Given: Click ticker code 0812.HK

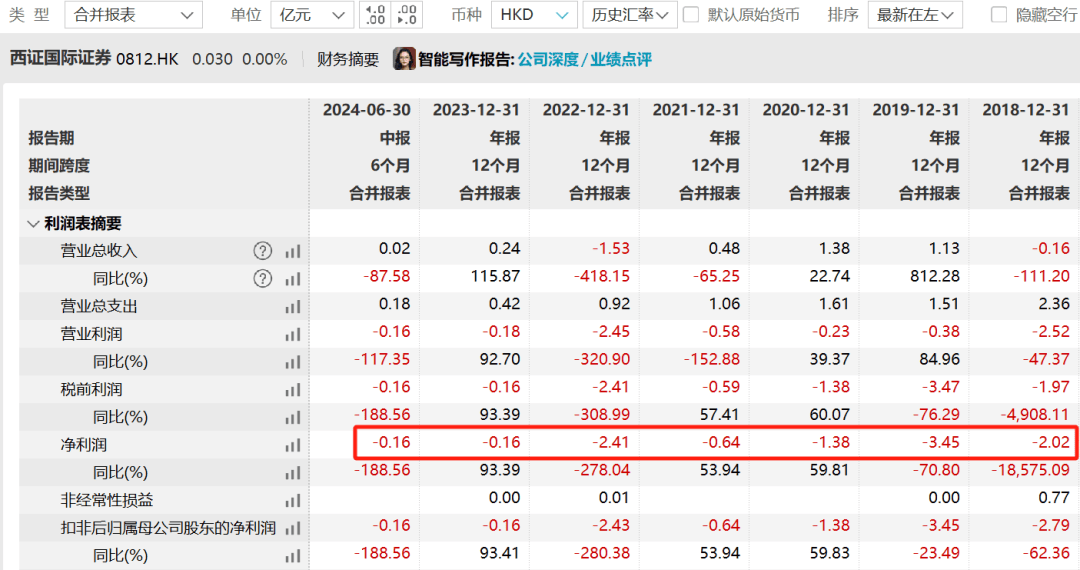Looking at the screenshot, I should [147, 59].
